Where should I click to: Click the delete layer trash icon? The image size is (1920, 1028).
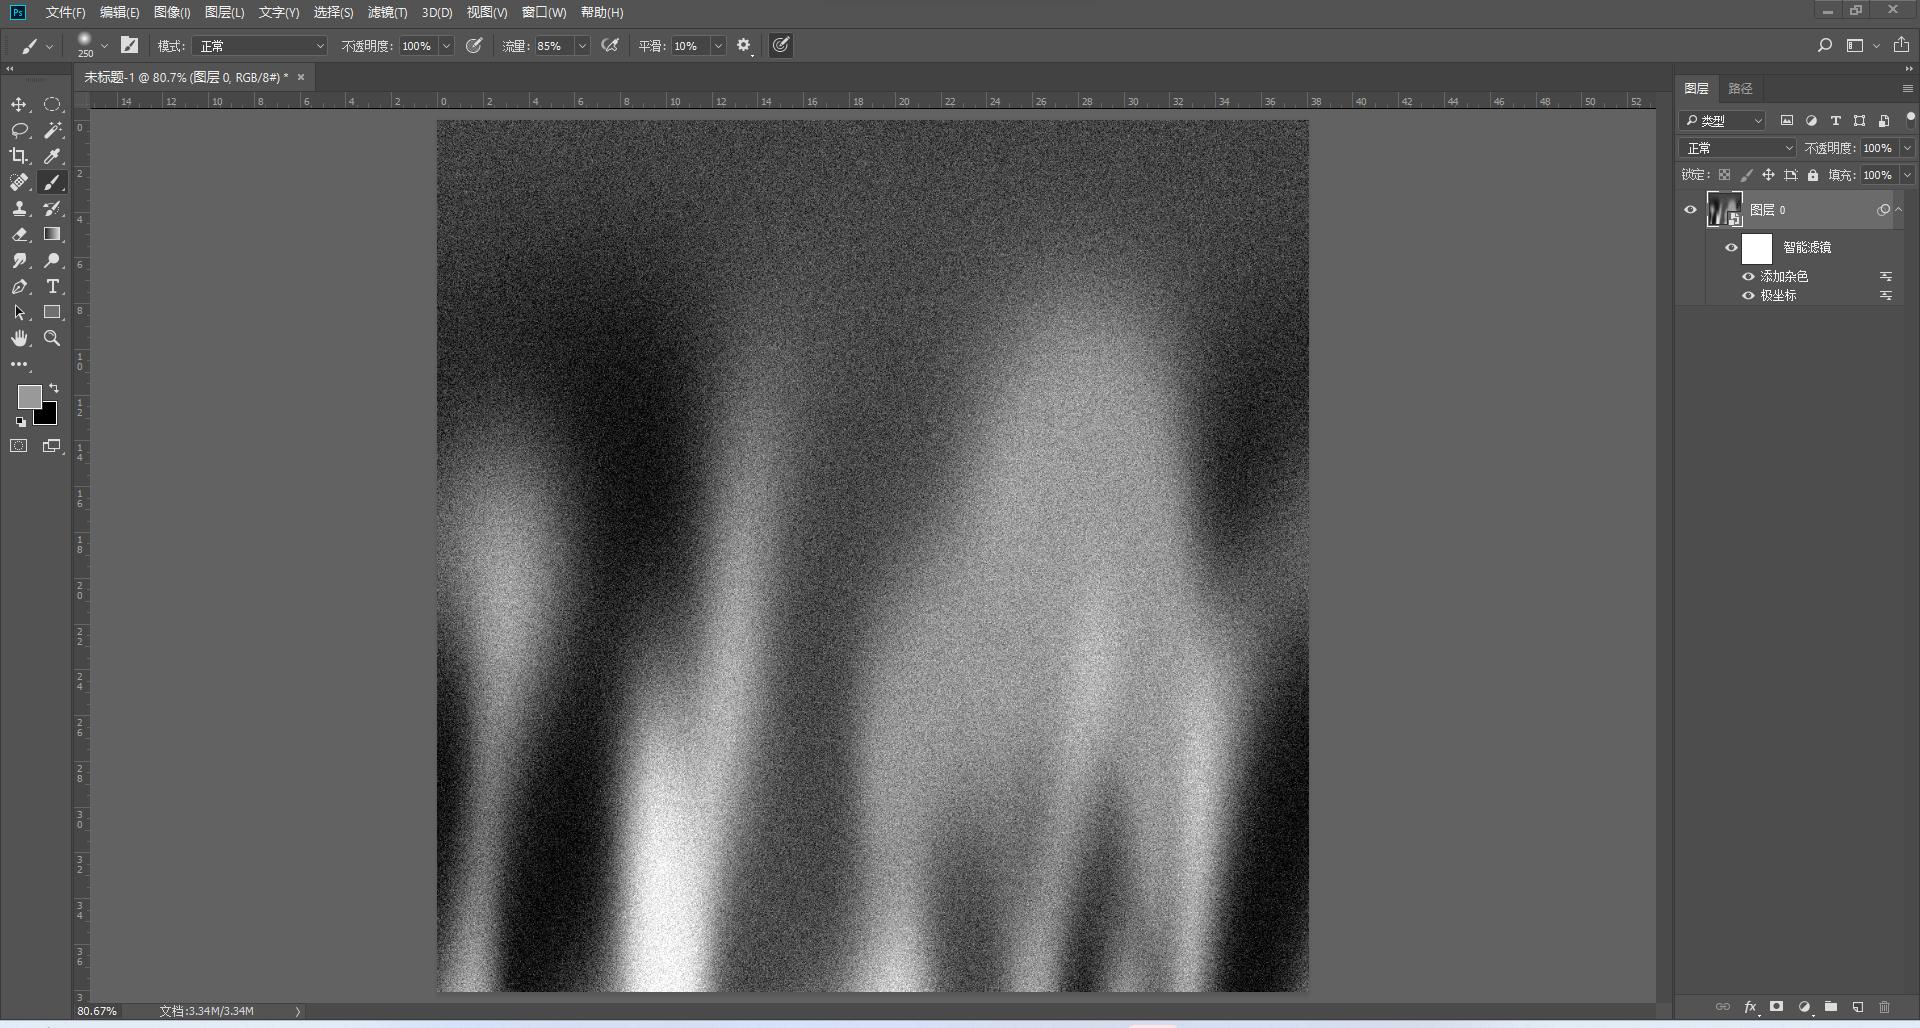tap(1884, 1007)
